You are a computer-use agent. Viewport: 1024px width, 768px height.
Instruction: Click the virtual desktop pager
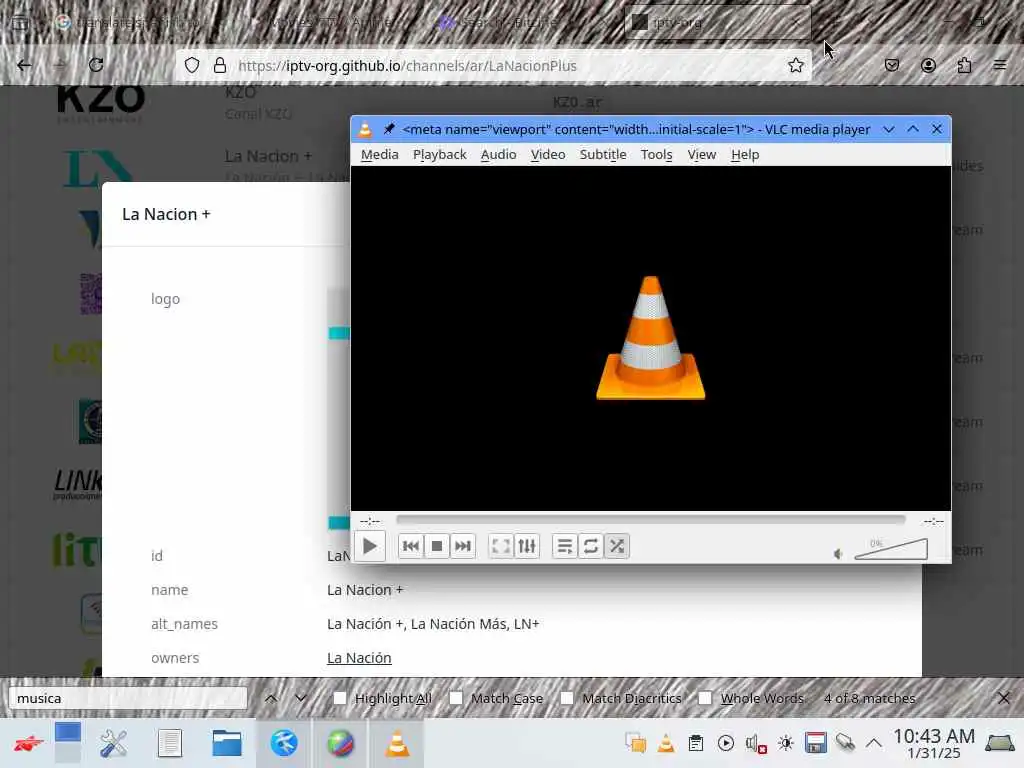tap(68, 743)
